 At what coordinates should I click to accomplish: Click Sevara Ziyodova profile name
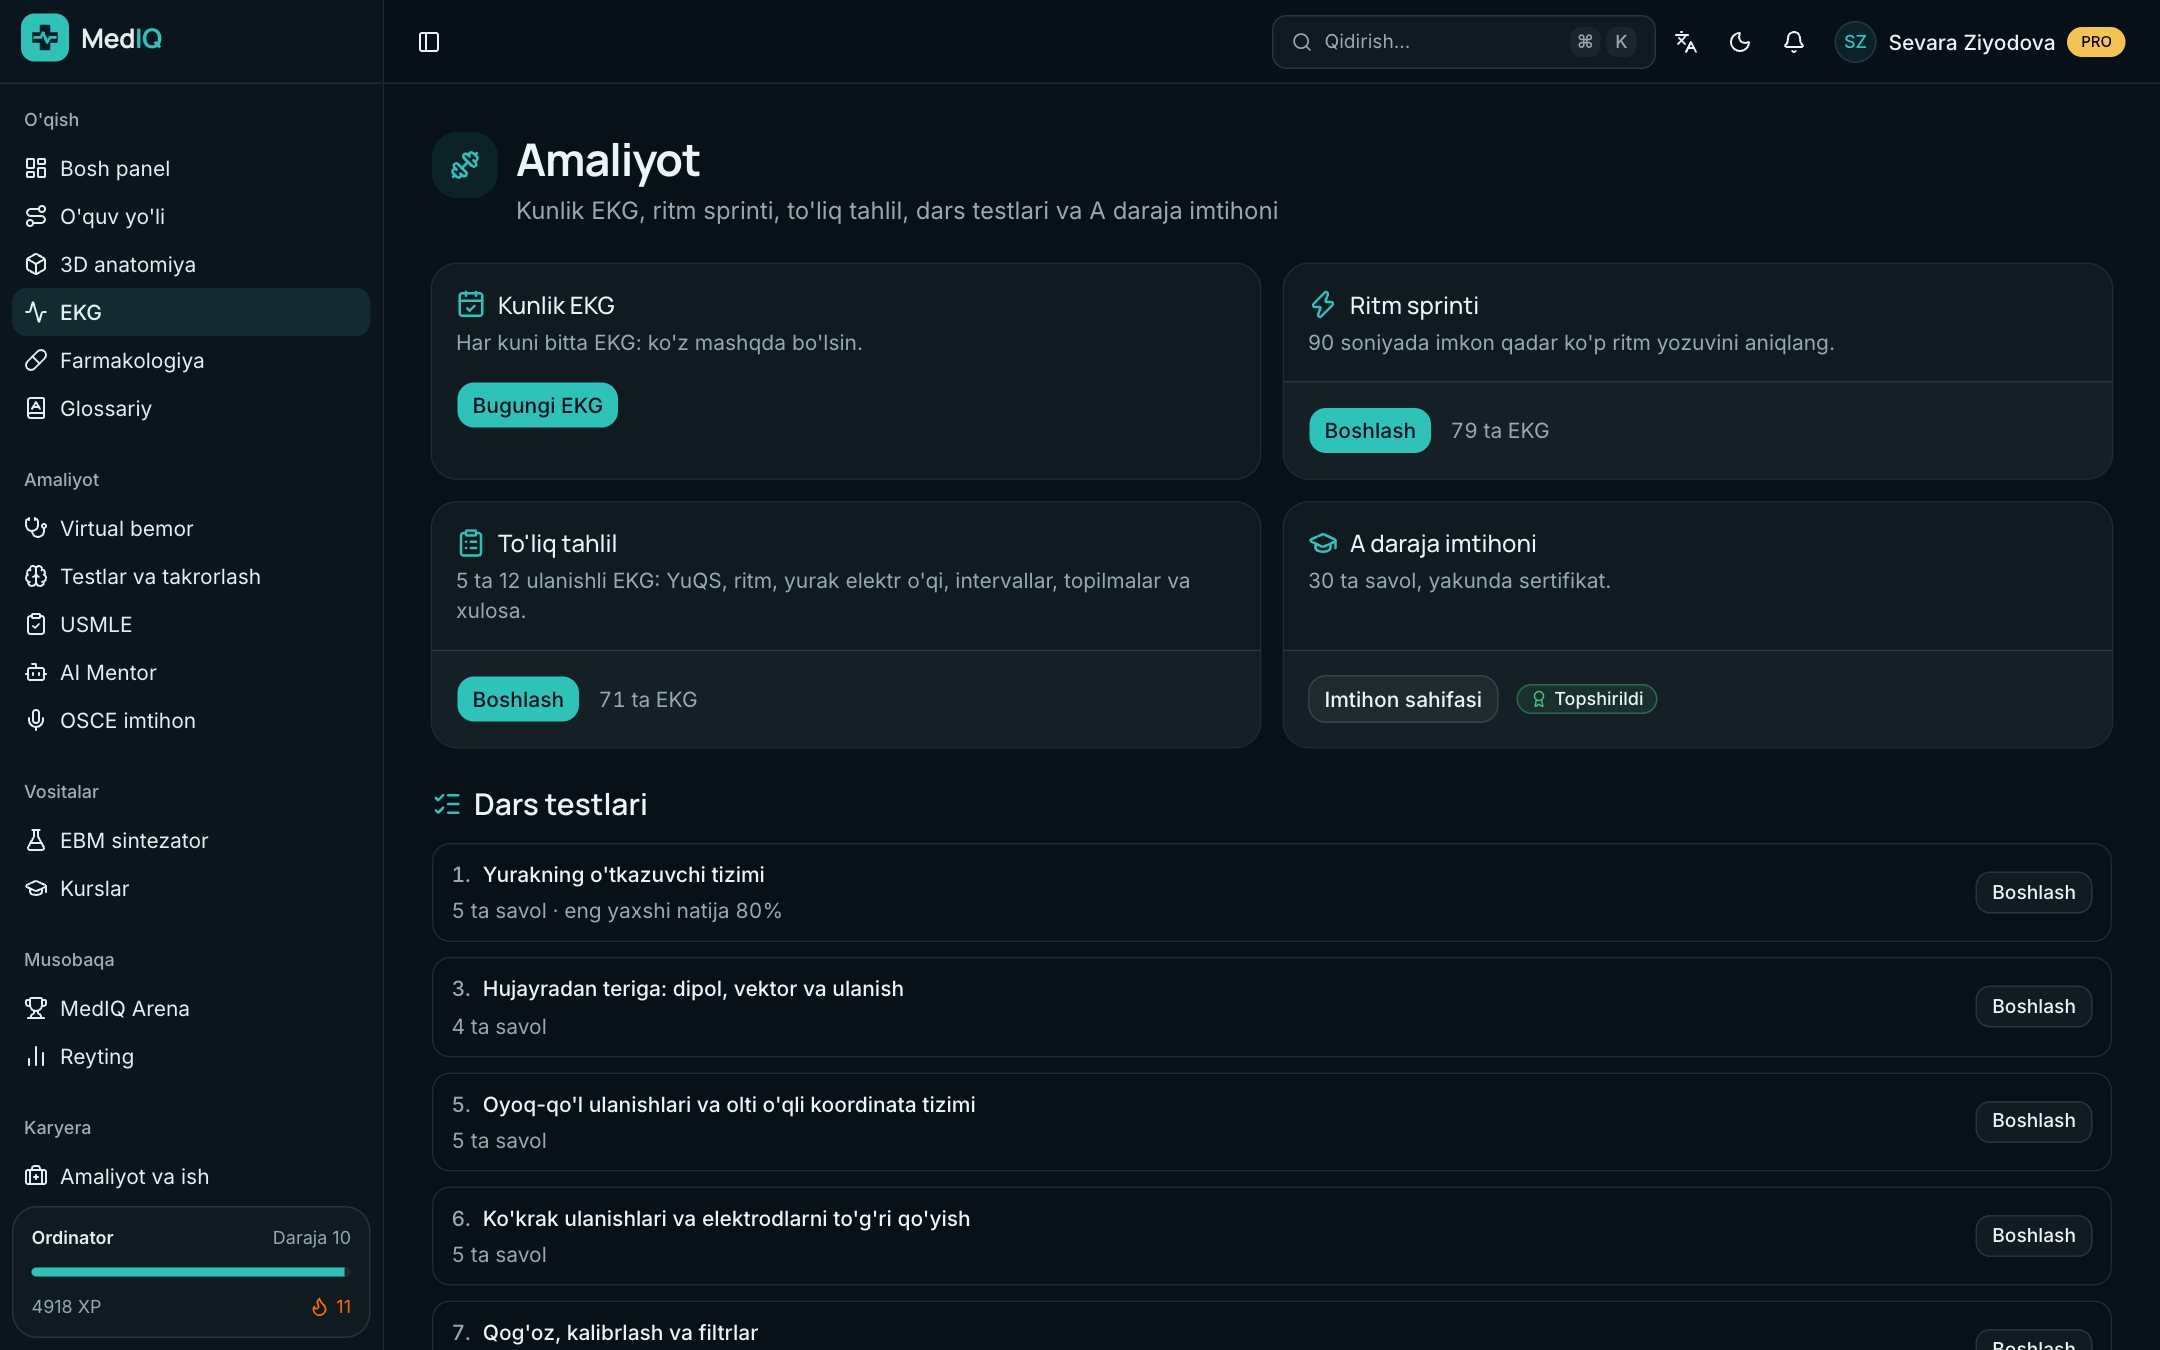(x=1971, y=42)
